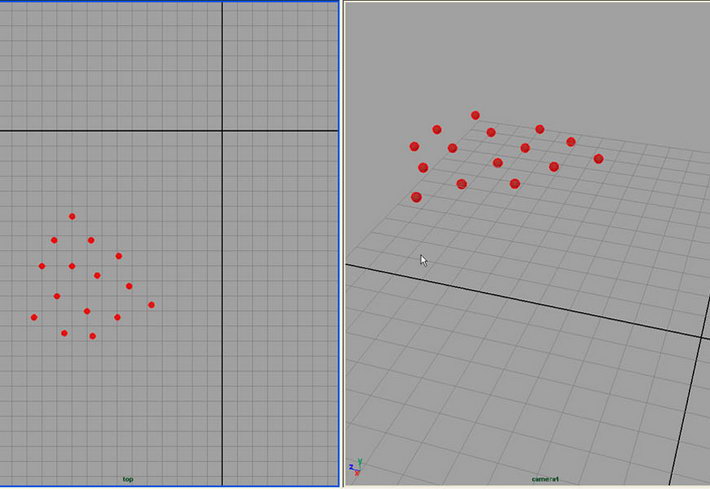The image size is (710, 489).
Task: Pick the red sphere nearest the mouse cursor
Action: coord(416,197)
